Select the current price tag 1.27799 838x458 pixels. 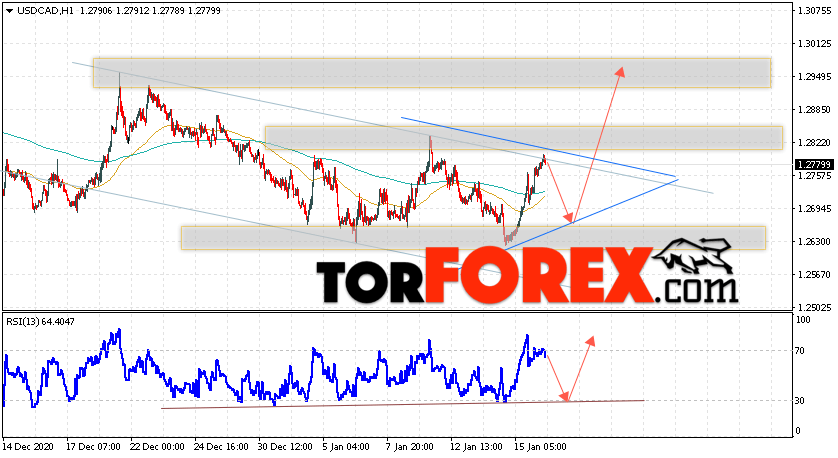point(814,165)
